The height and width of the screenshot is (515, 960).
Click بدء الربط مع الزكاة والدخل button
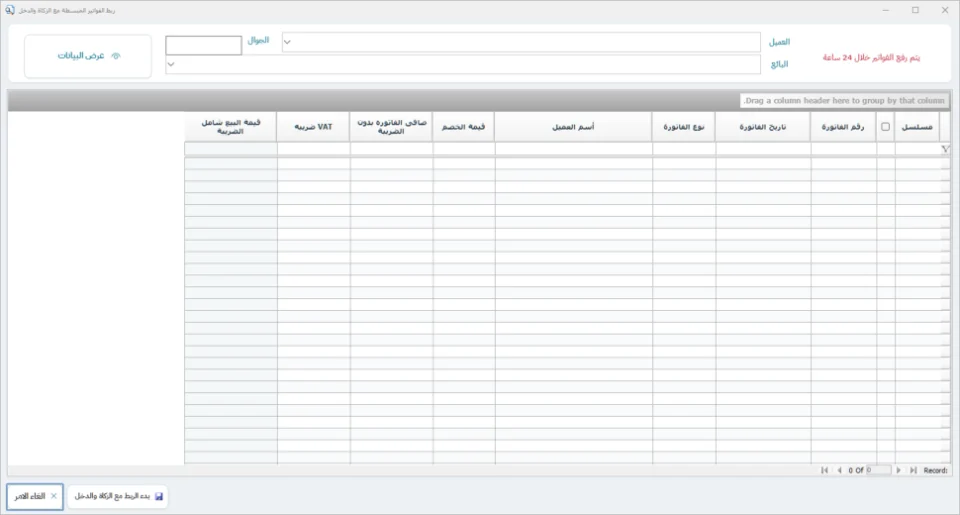118,497
